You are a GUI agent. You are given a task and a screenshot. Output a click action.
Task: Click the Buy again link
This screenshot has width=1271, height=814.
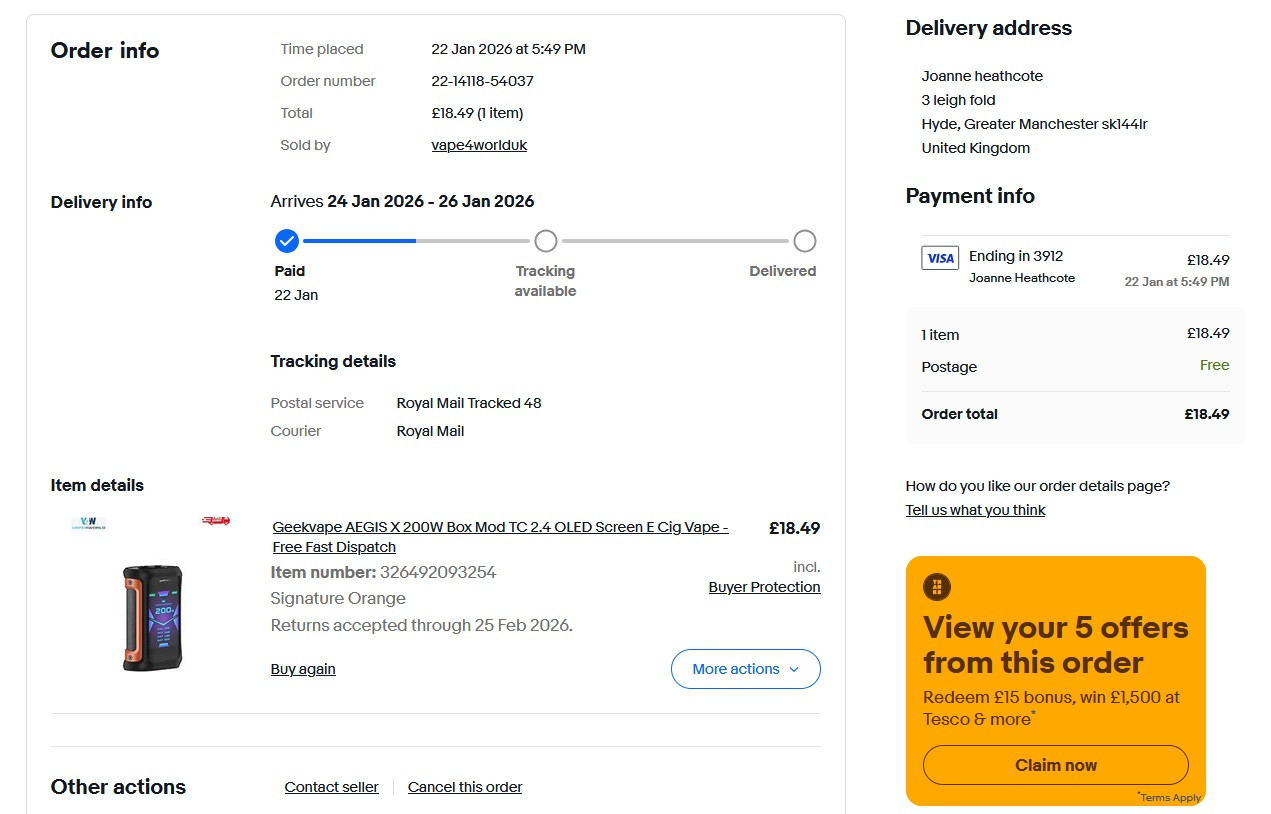pyautogui.click(x=303, y=669)
